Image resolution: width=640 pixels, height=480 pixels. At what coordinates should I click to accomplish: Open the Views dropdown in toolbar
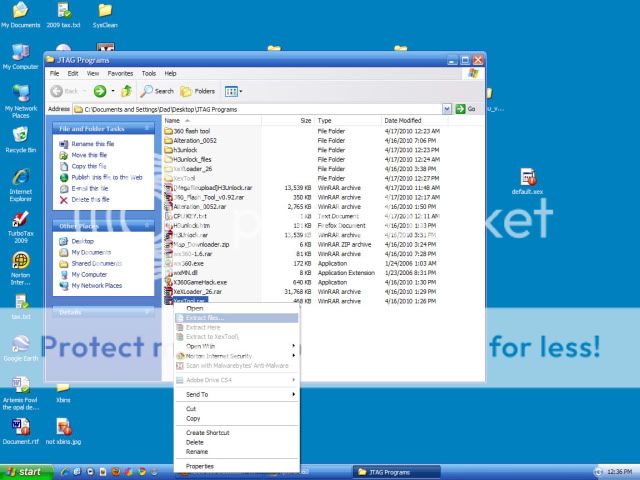(233, 91)
